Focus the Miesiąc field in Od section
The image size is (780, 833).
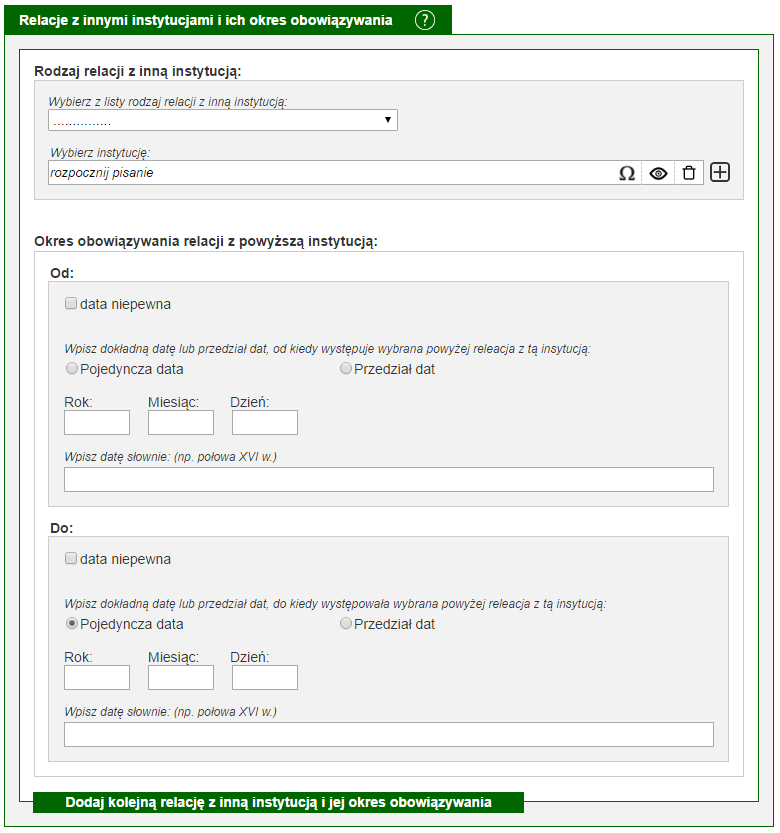(x=181, y=422)
